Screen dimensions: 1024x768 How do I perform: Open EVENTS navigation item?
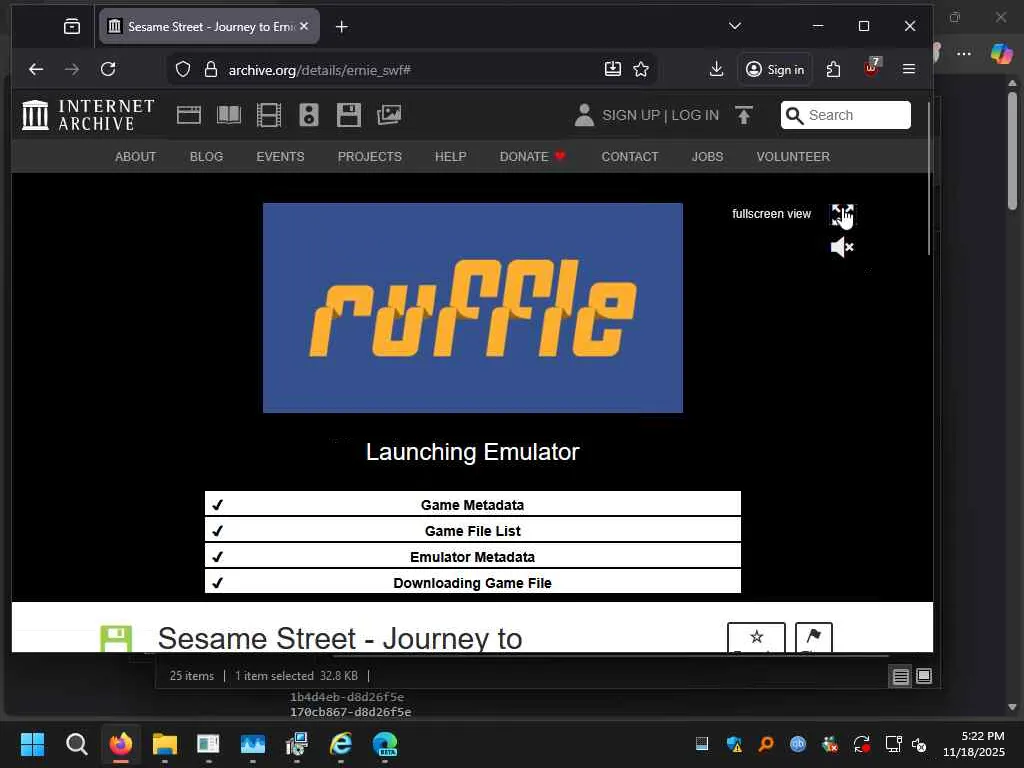pyautogui.click(x=280, y=157)
